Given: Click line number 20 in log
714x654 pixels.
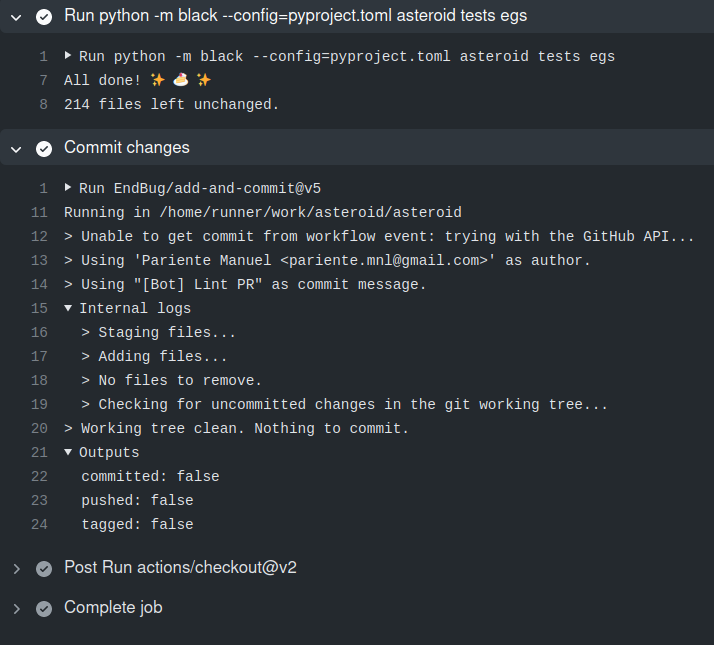Looking at the screenshot, I should pos(39,428).
